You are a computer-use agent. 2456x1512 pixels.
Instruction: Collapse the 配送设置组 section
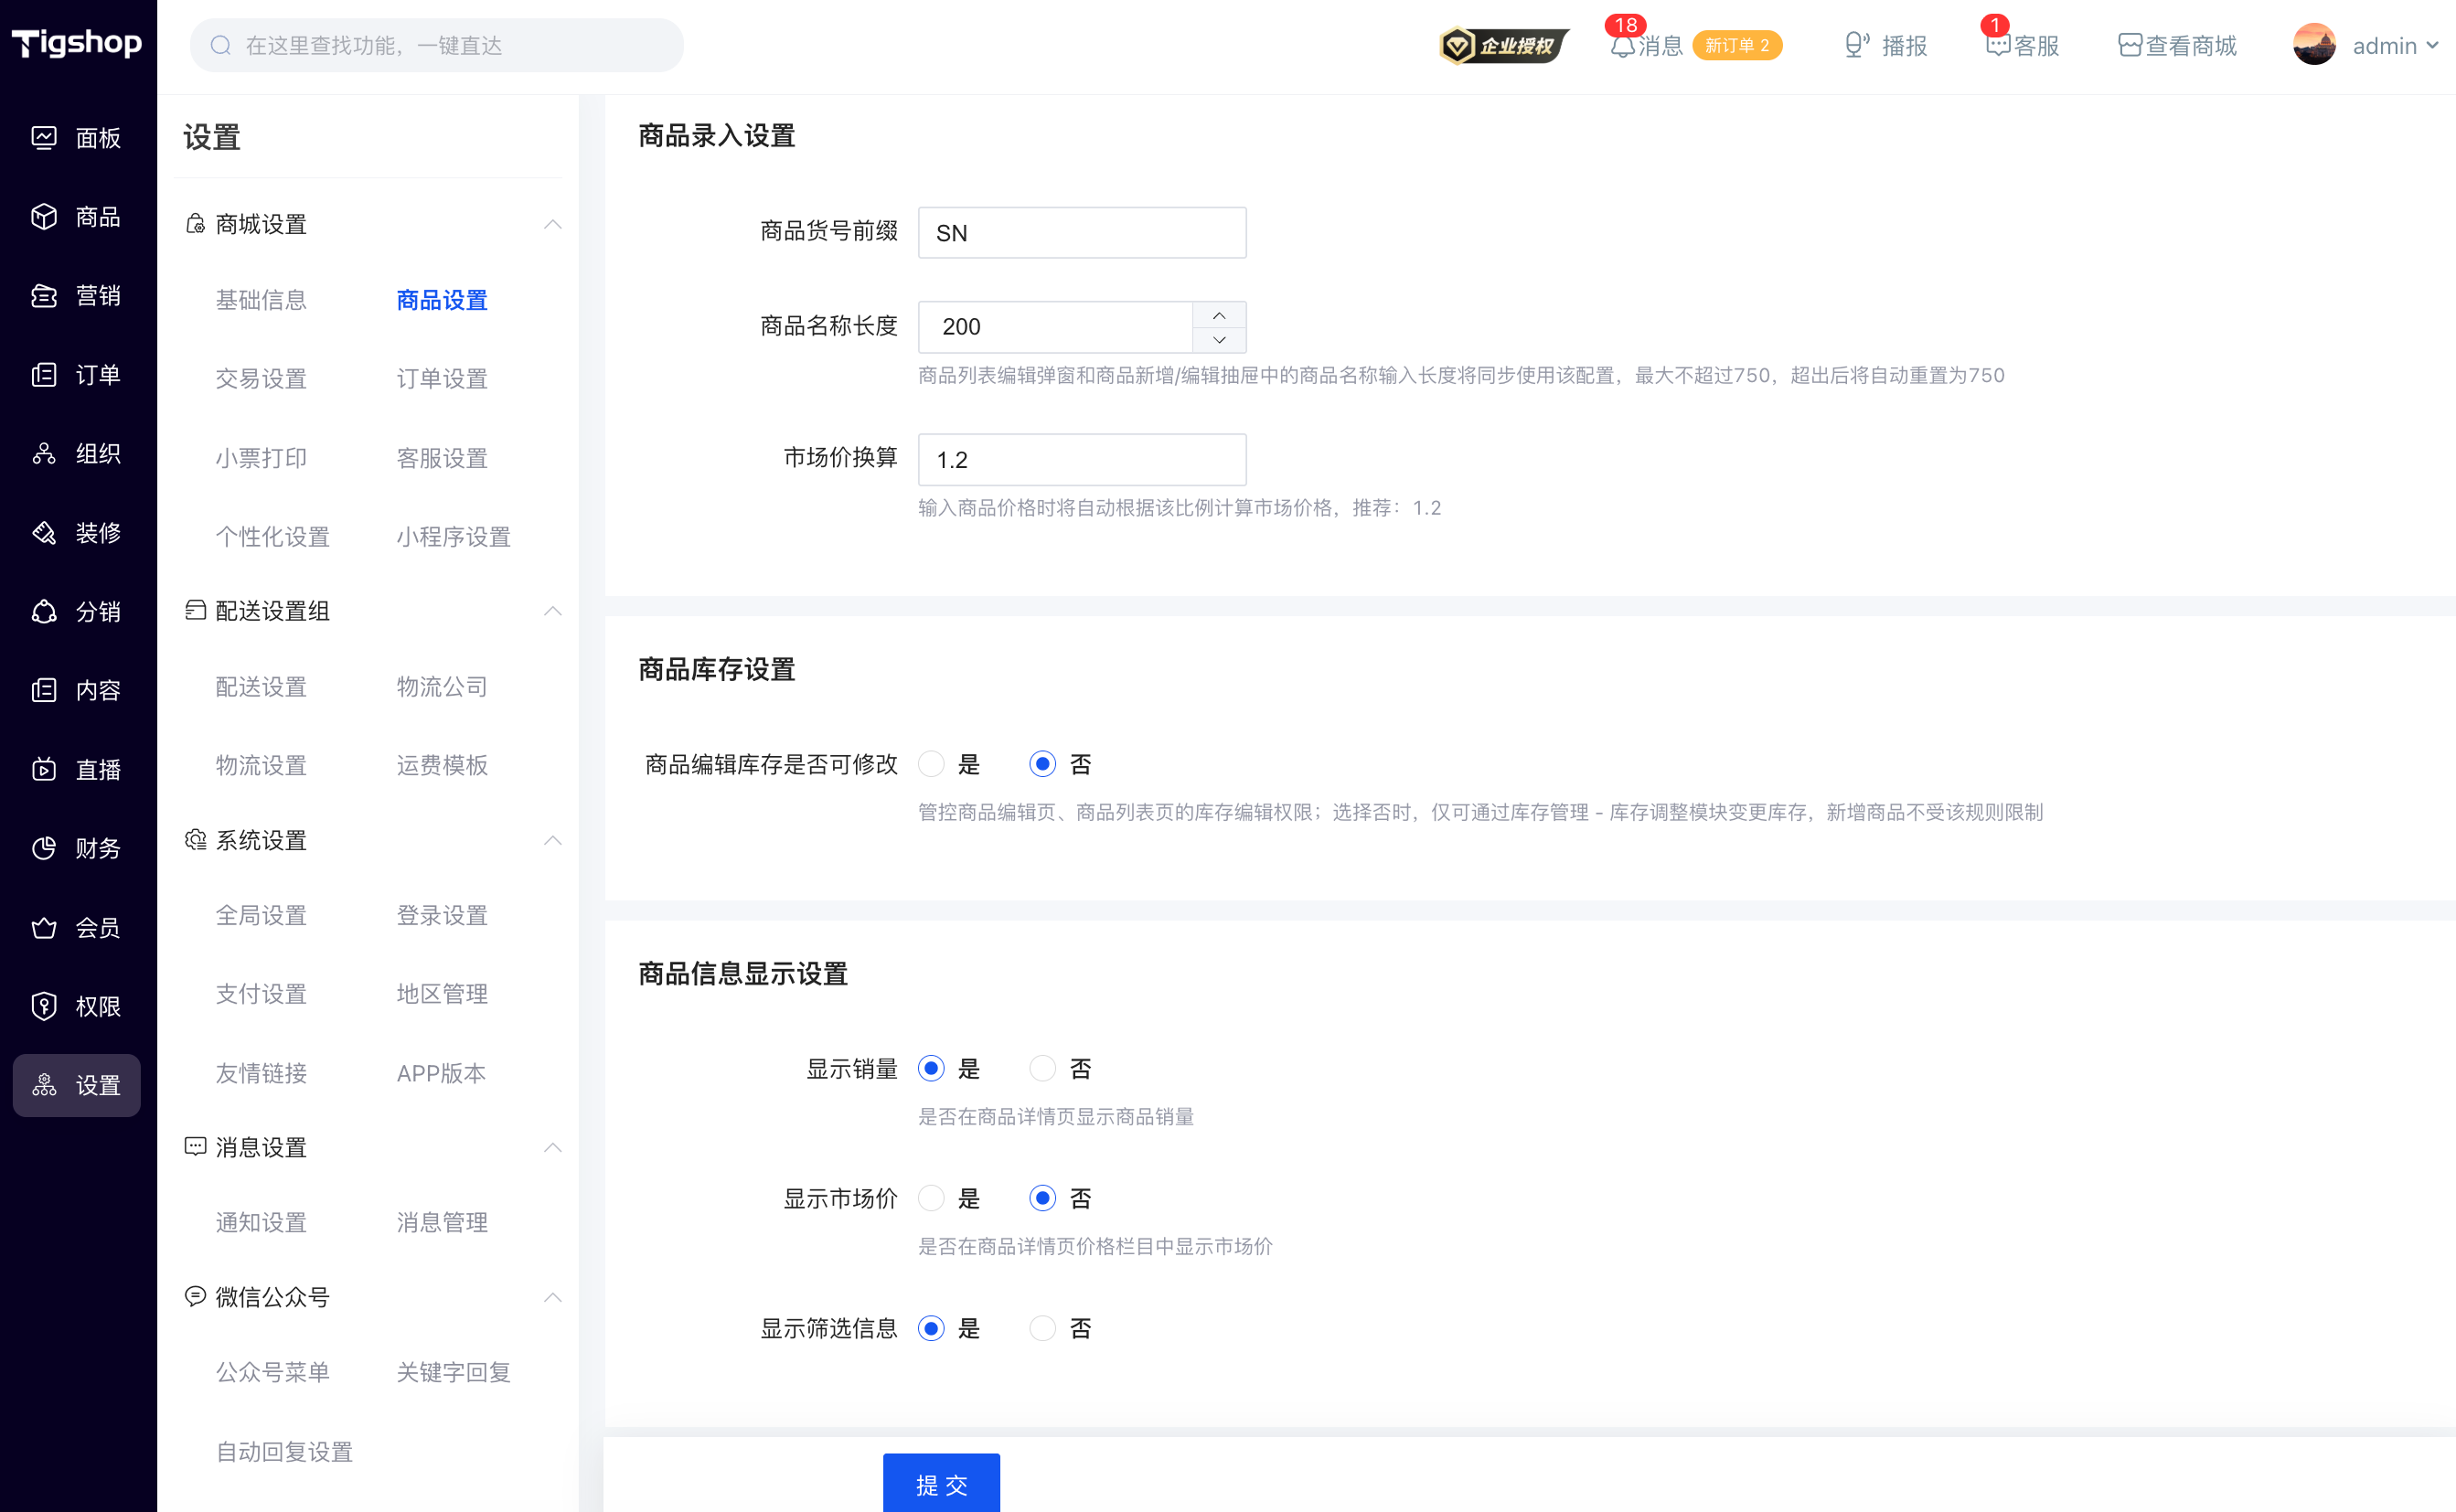[x=552, y=611]
